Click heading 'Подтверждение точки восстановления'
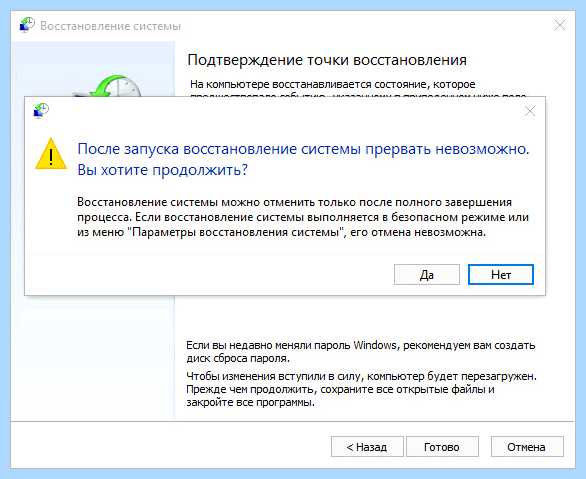This screenshot has height=479, width=586. coord(327,60)
